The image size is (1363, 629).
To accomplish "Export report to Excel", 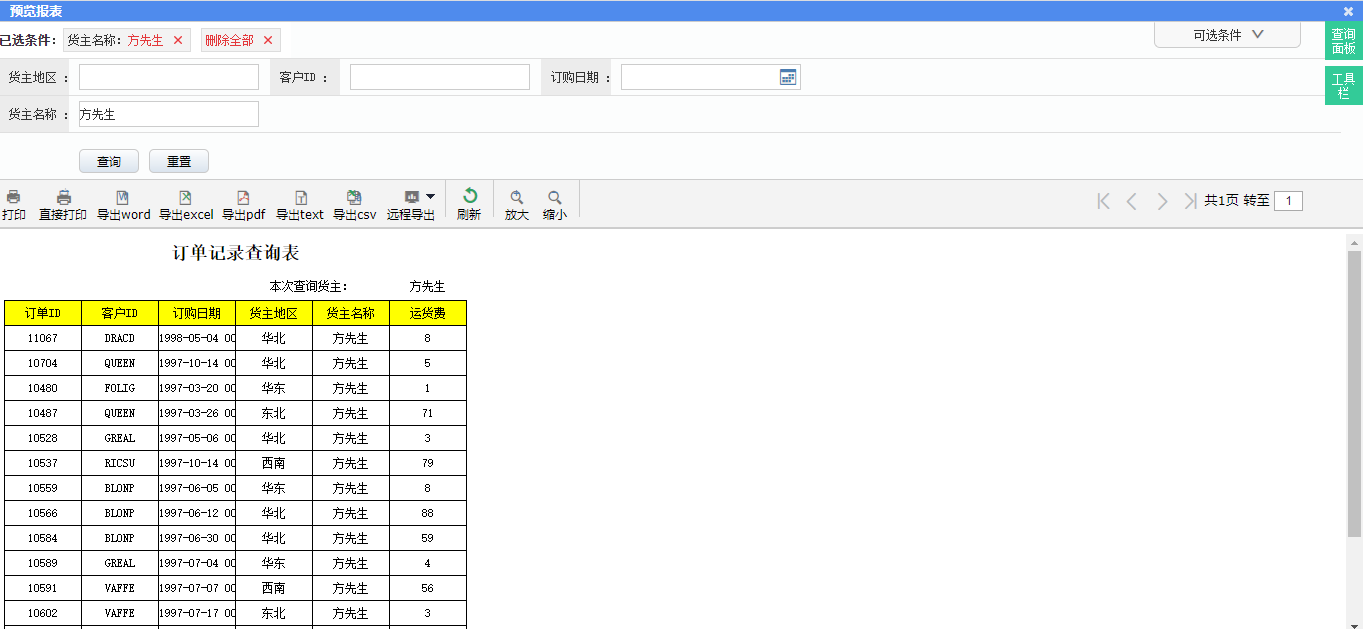I will coord(185,198).
